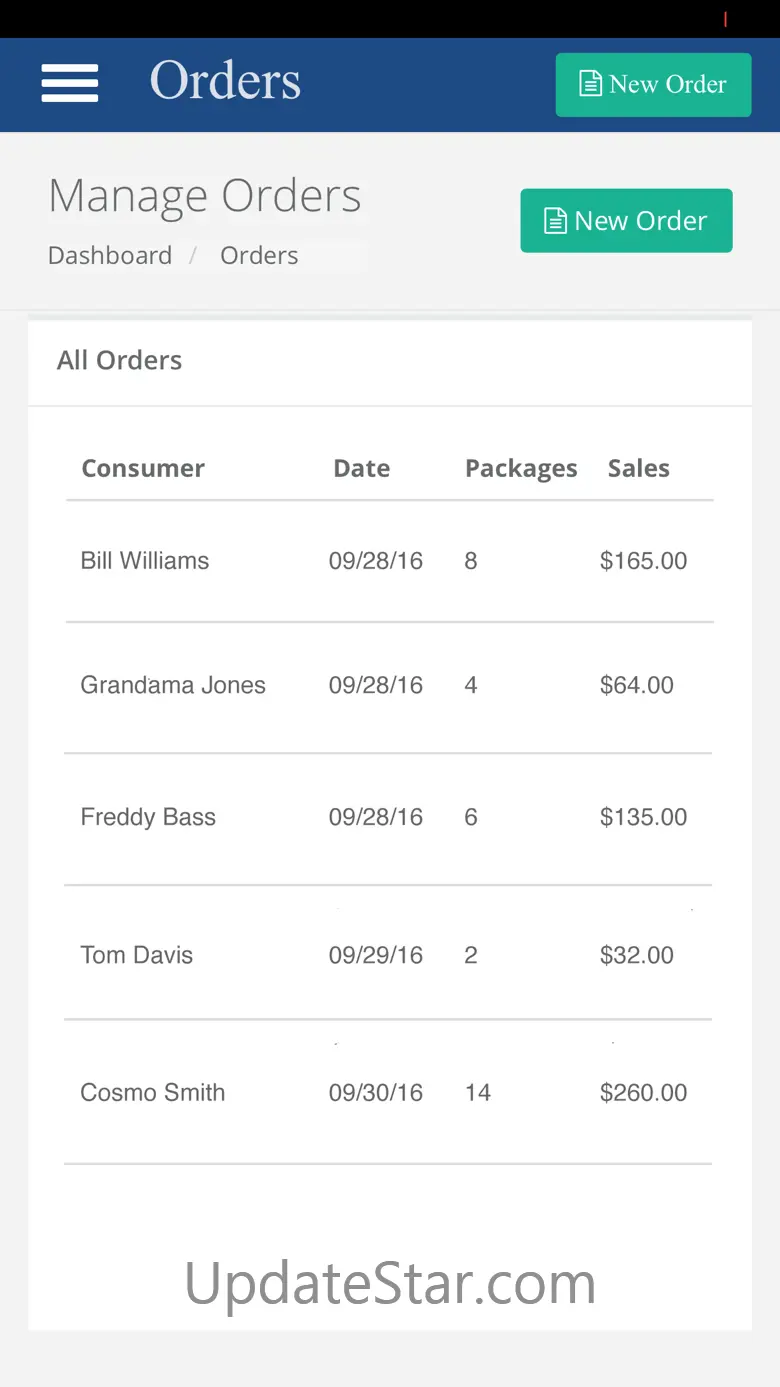780x1387 pixels.
Task: Click the All Orders panel heading
Action: click(120, 360)
